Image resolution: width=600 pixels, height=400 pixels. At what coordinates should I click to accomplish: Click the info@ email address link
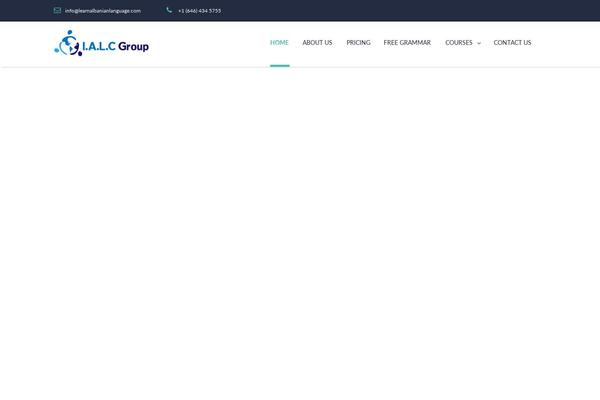103,11
